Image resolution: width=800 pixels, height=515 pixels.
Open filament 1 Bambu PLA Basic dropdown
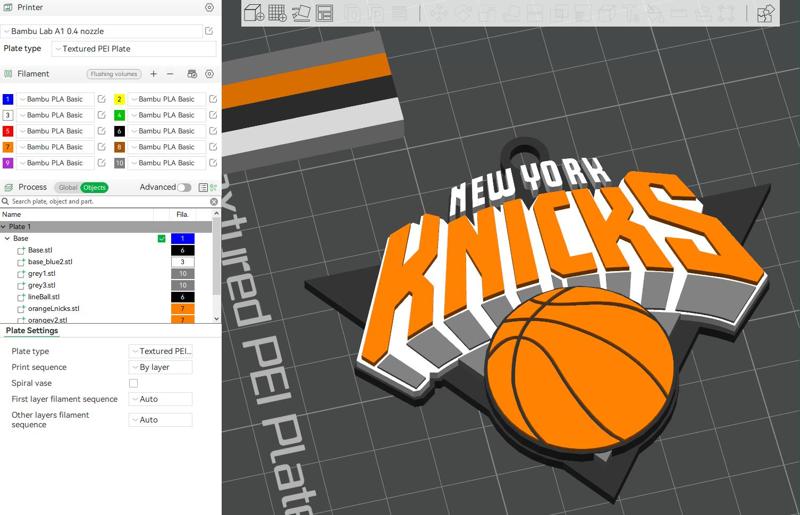point(55,99)
